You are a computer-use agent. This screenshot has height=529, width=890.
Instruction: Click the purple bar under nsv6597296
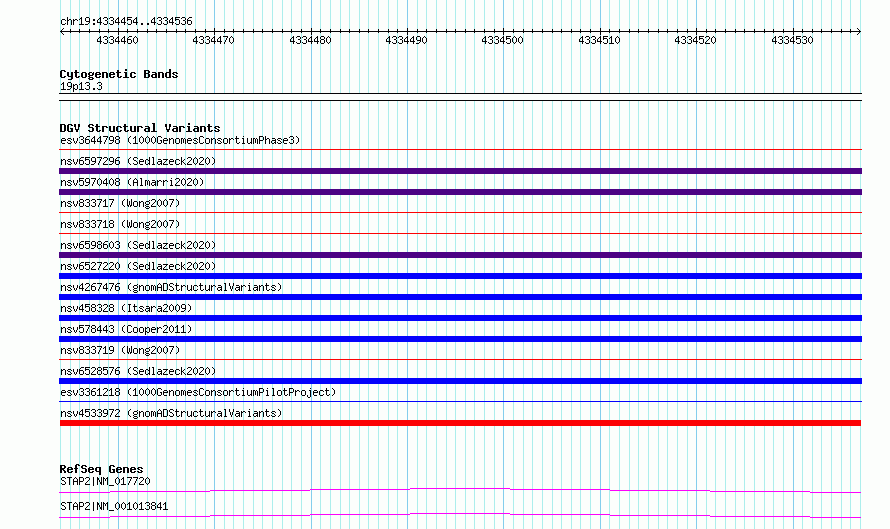[x=460, y=171]
